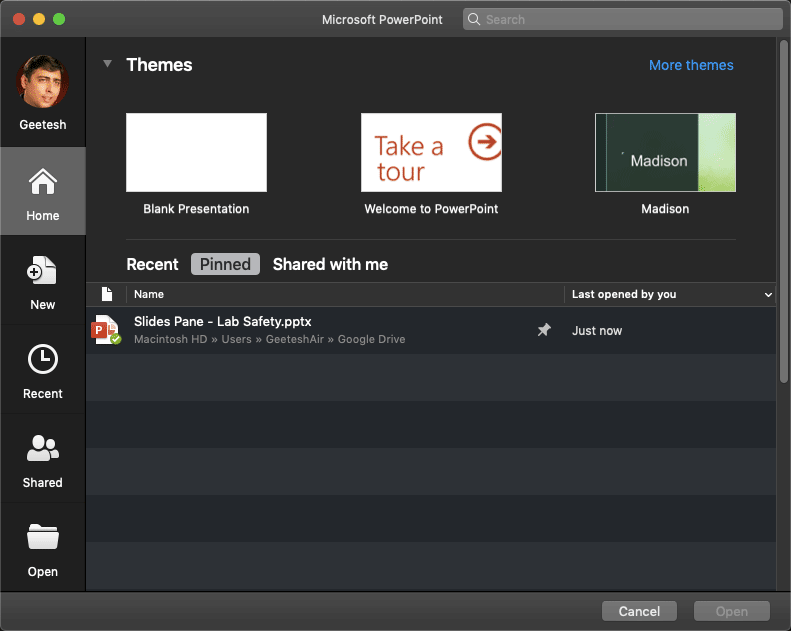
Task: Click the Name column header
Action: pyautogui.click(x=149, y=294)
